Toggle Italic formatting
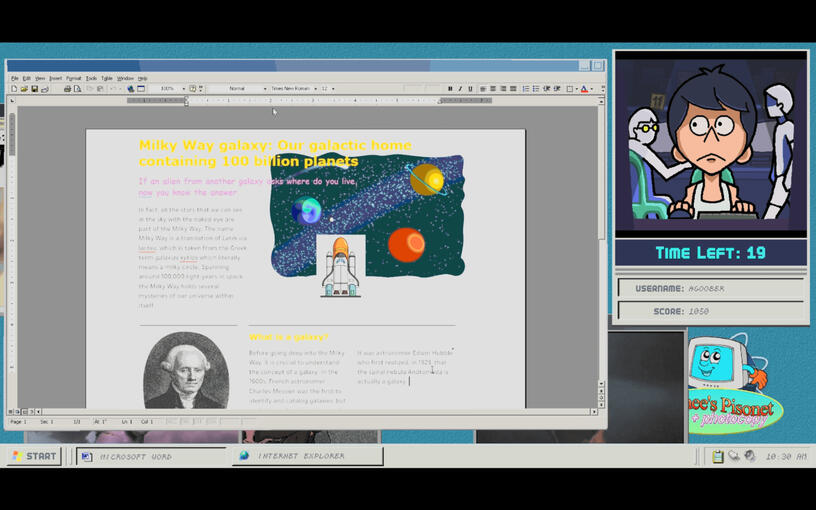 [460, 89]
